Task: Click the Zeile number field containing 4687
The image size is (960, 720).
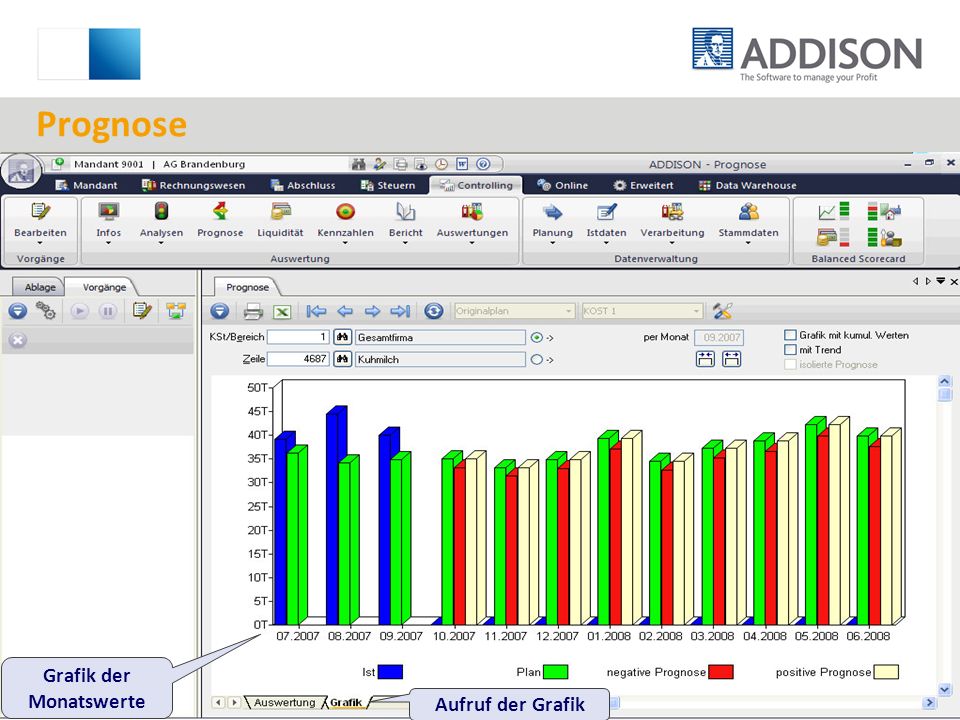Action: coord(298,359)
